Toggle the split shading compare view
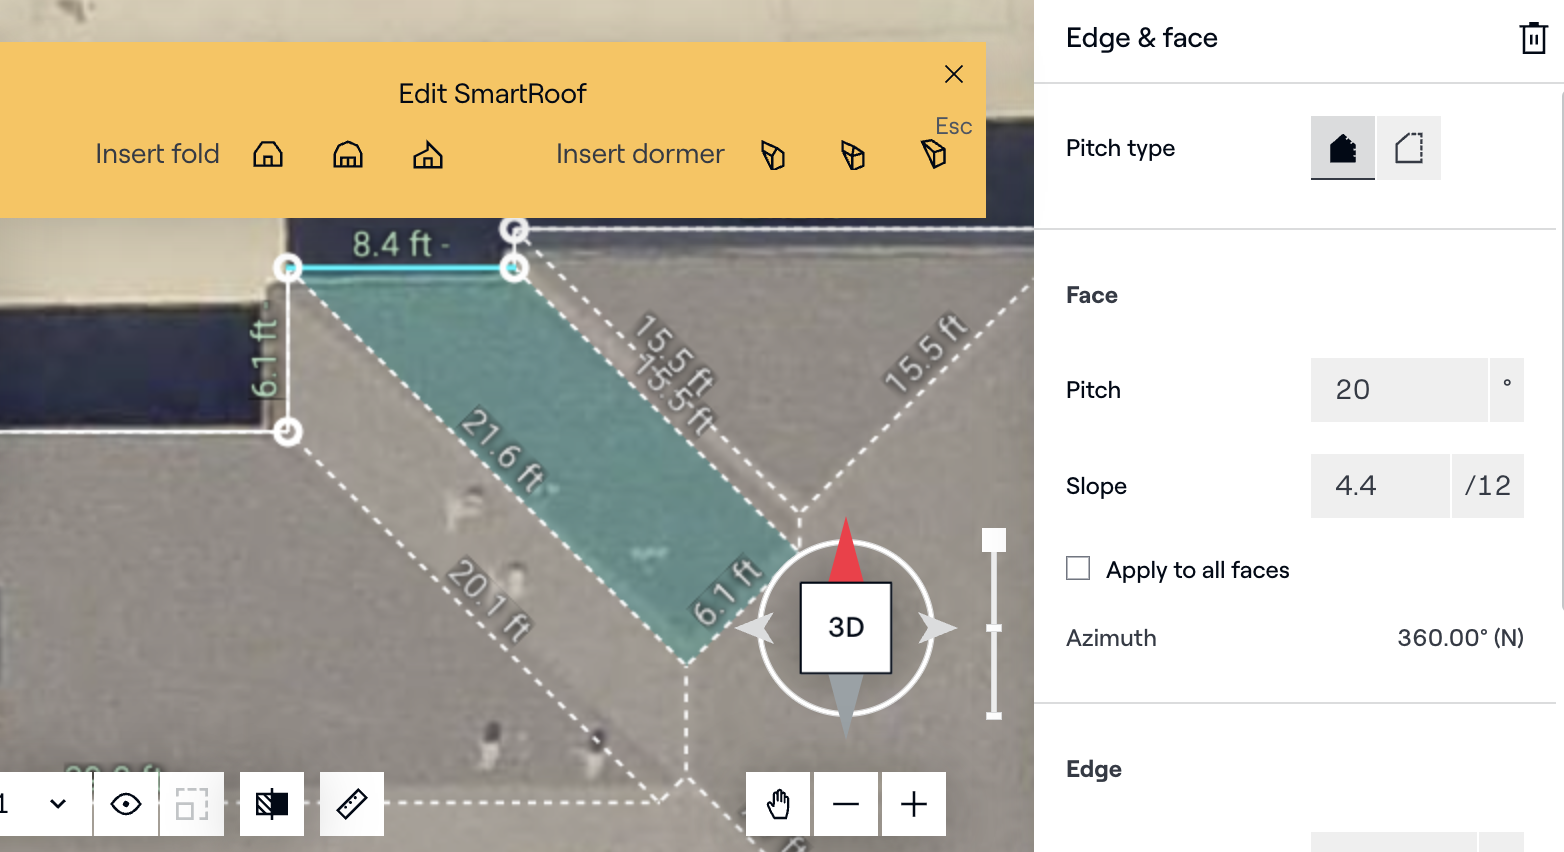The height and width of the screenshot is (852, 1564). point(272,804)
